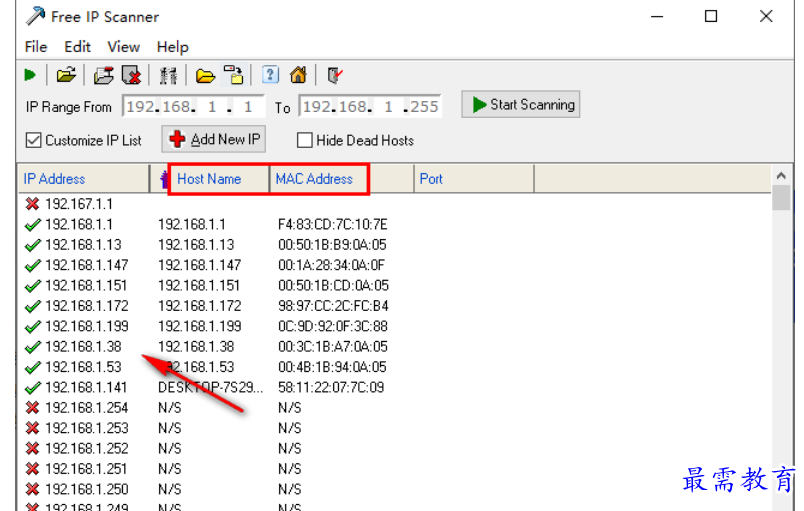Click the exit door toolbar icon
Image resolution: width=804 pixels, height=511 pixels.
click(335, 75)
